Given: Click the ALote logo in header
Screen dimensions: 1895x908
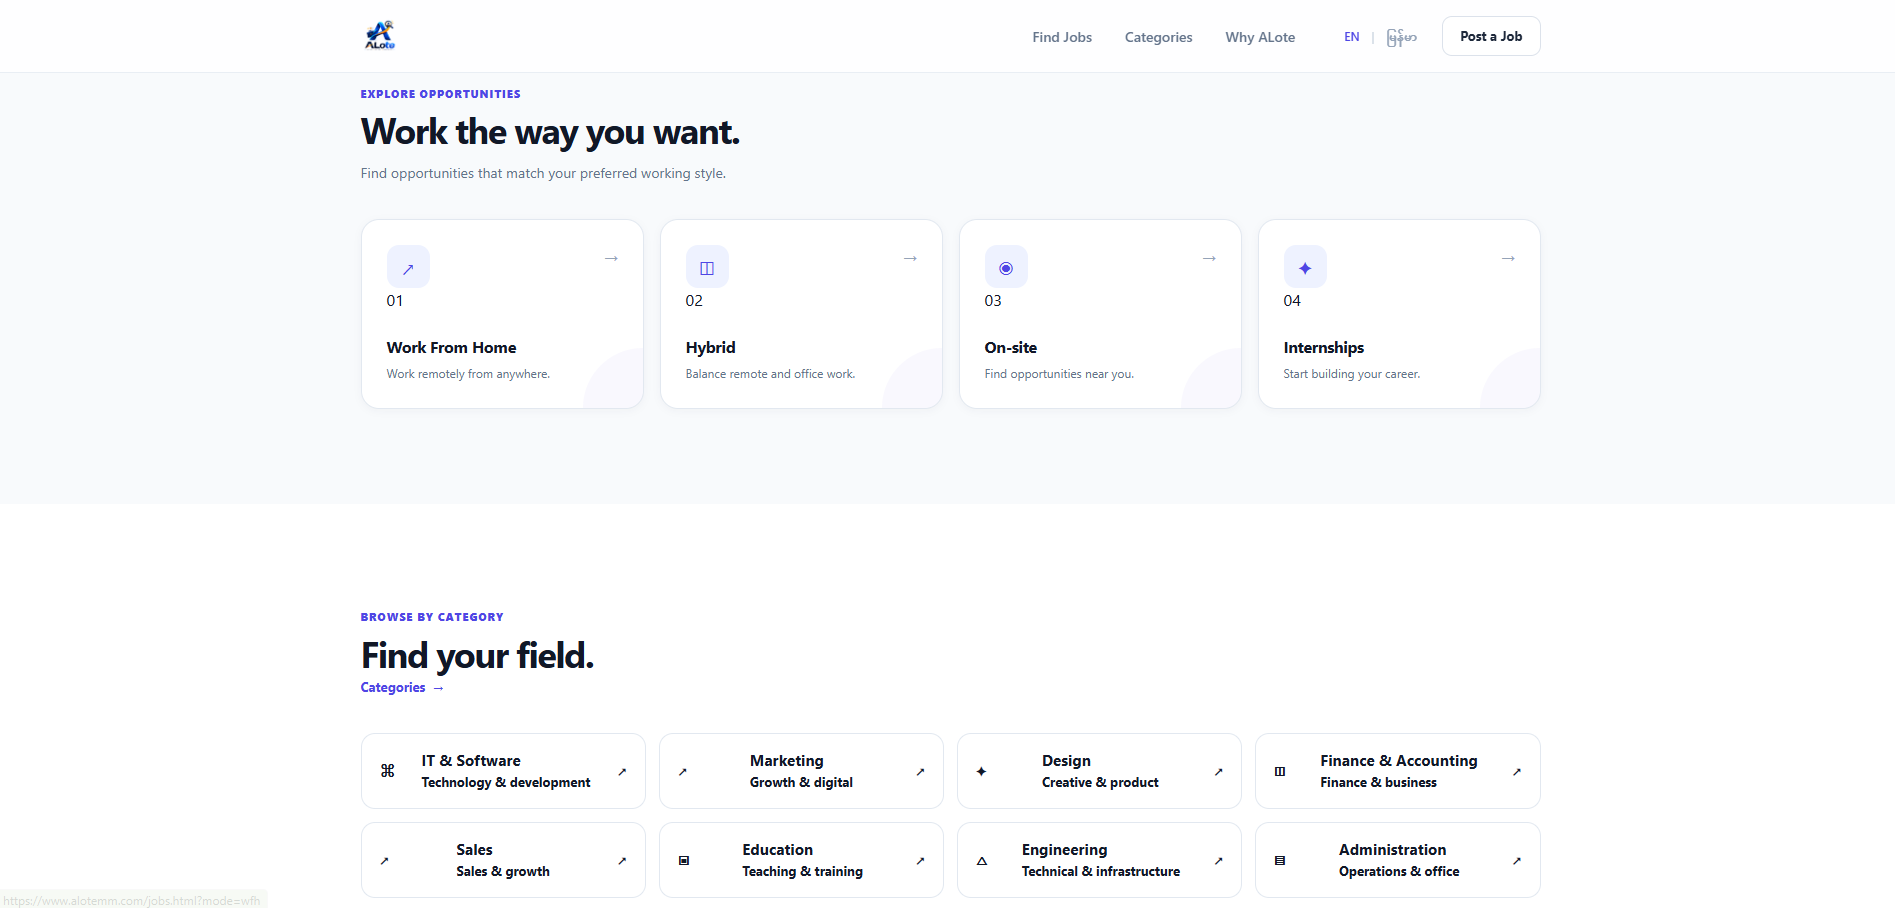Looking at the screenshot, I should 380,35.
